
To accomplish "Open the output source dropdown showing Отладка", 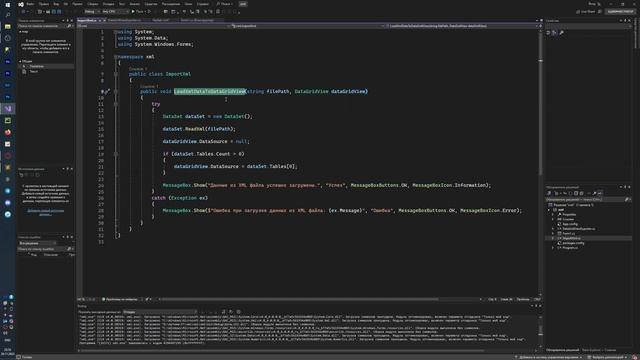I will pos(160,312).
